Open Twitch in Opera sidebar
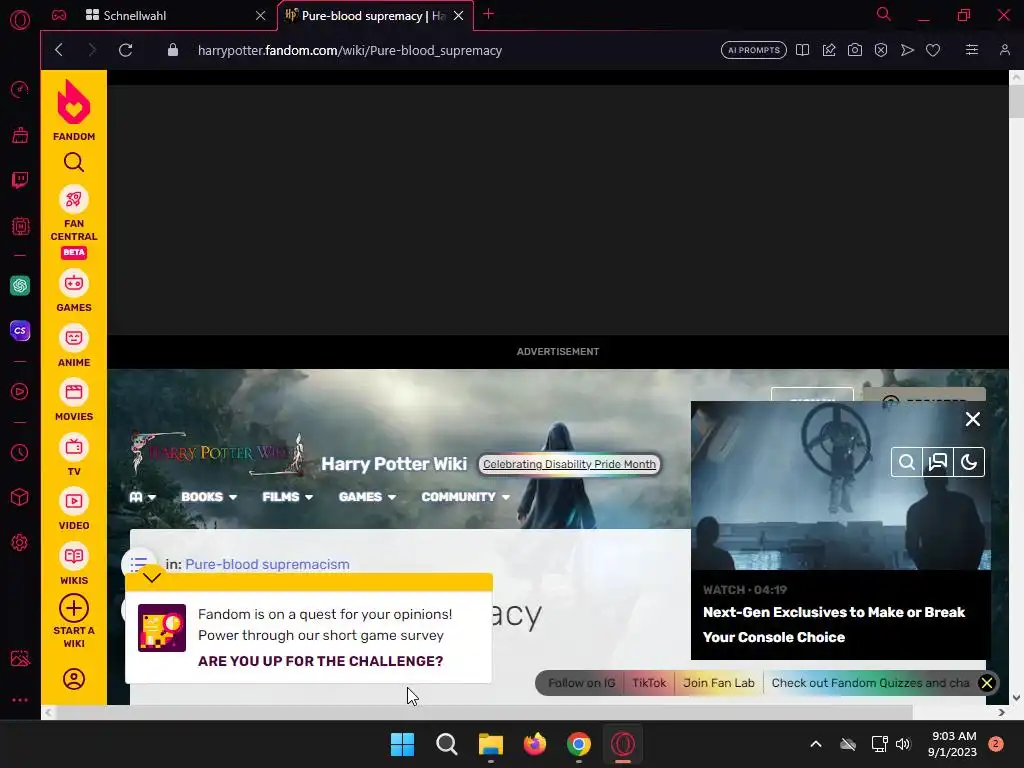The image size is (1024, 768). pos(20,180)
